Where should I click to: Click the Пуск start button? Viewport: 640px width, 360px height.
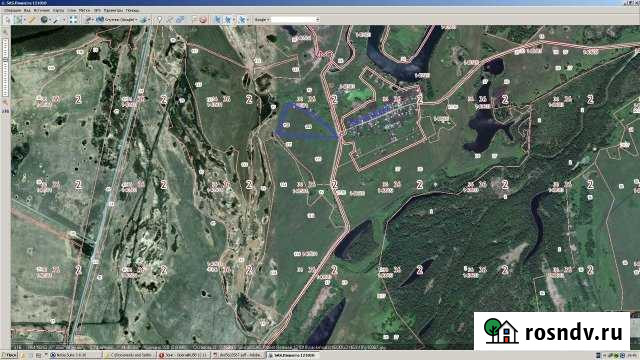pos(9,356)
